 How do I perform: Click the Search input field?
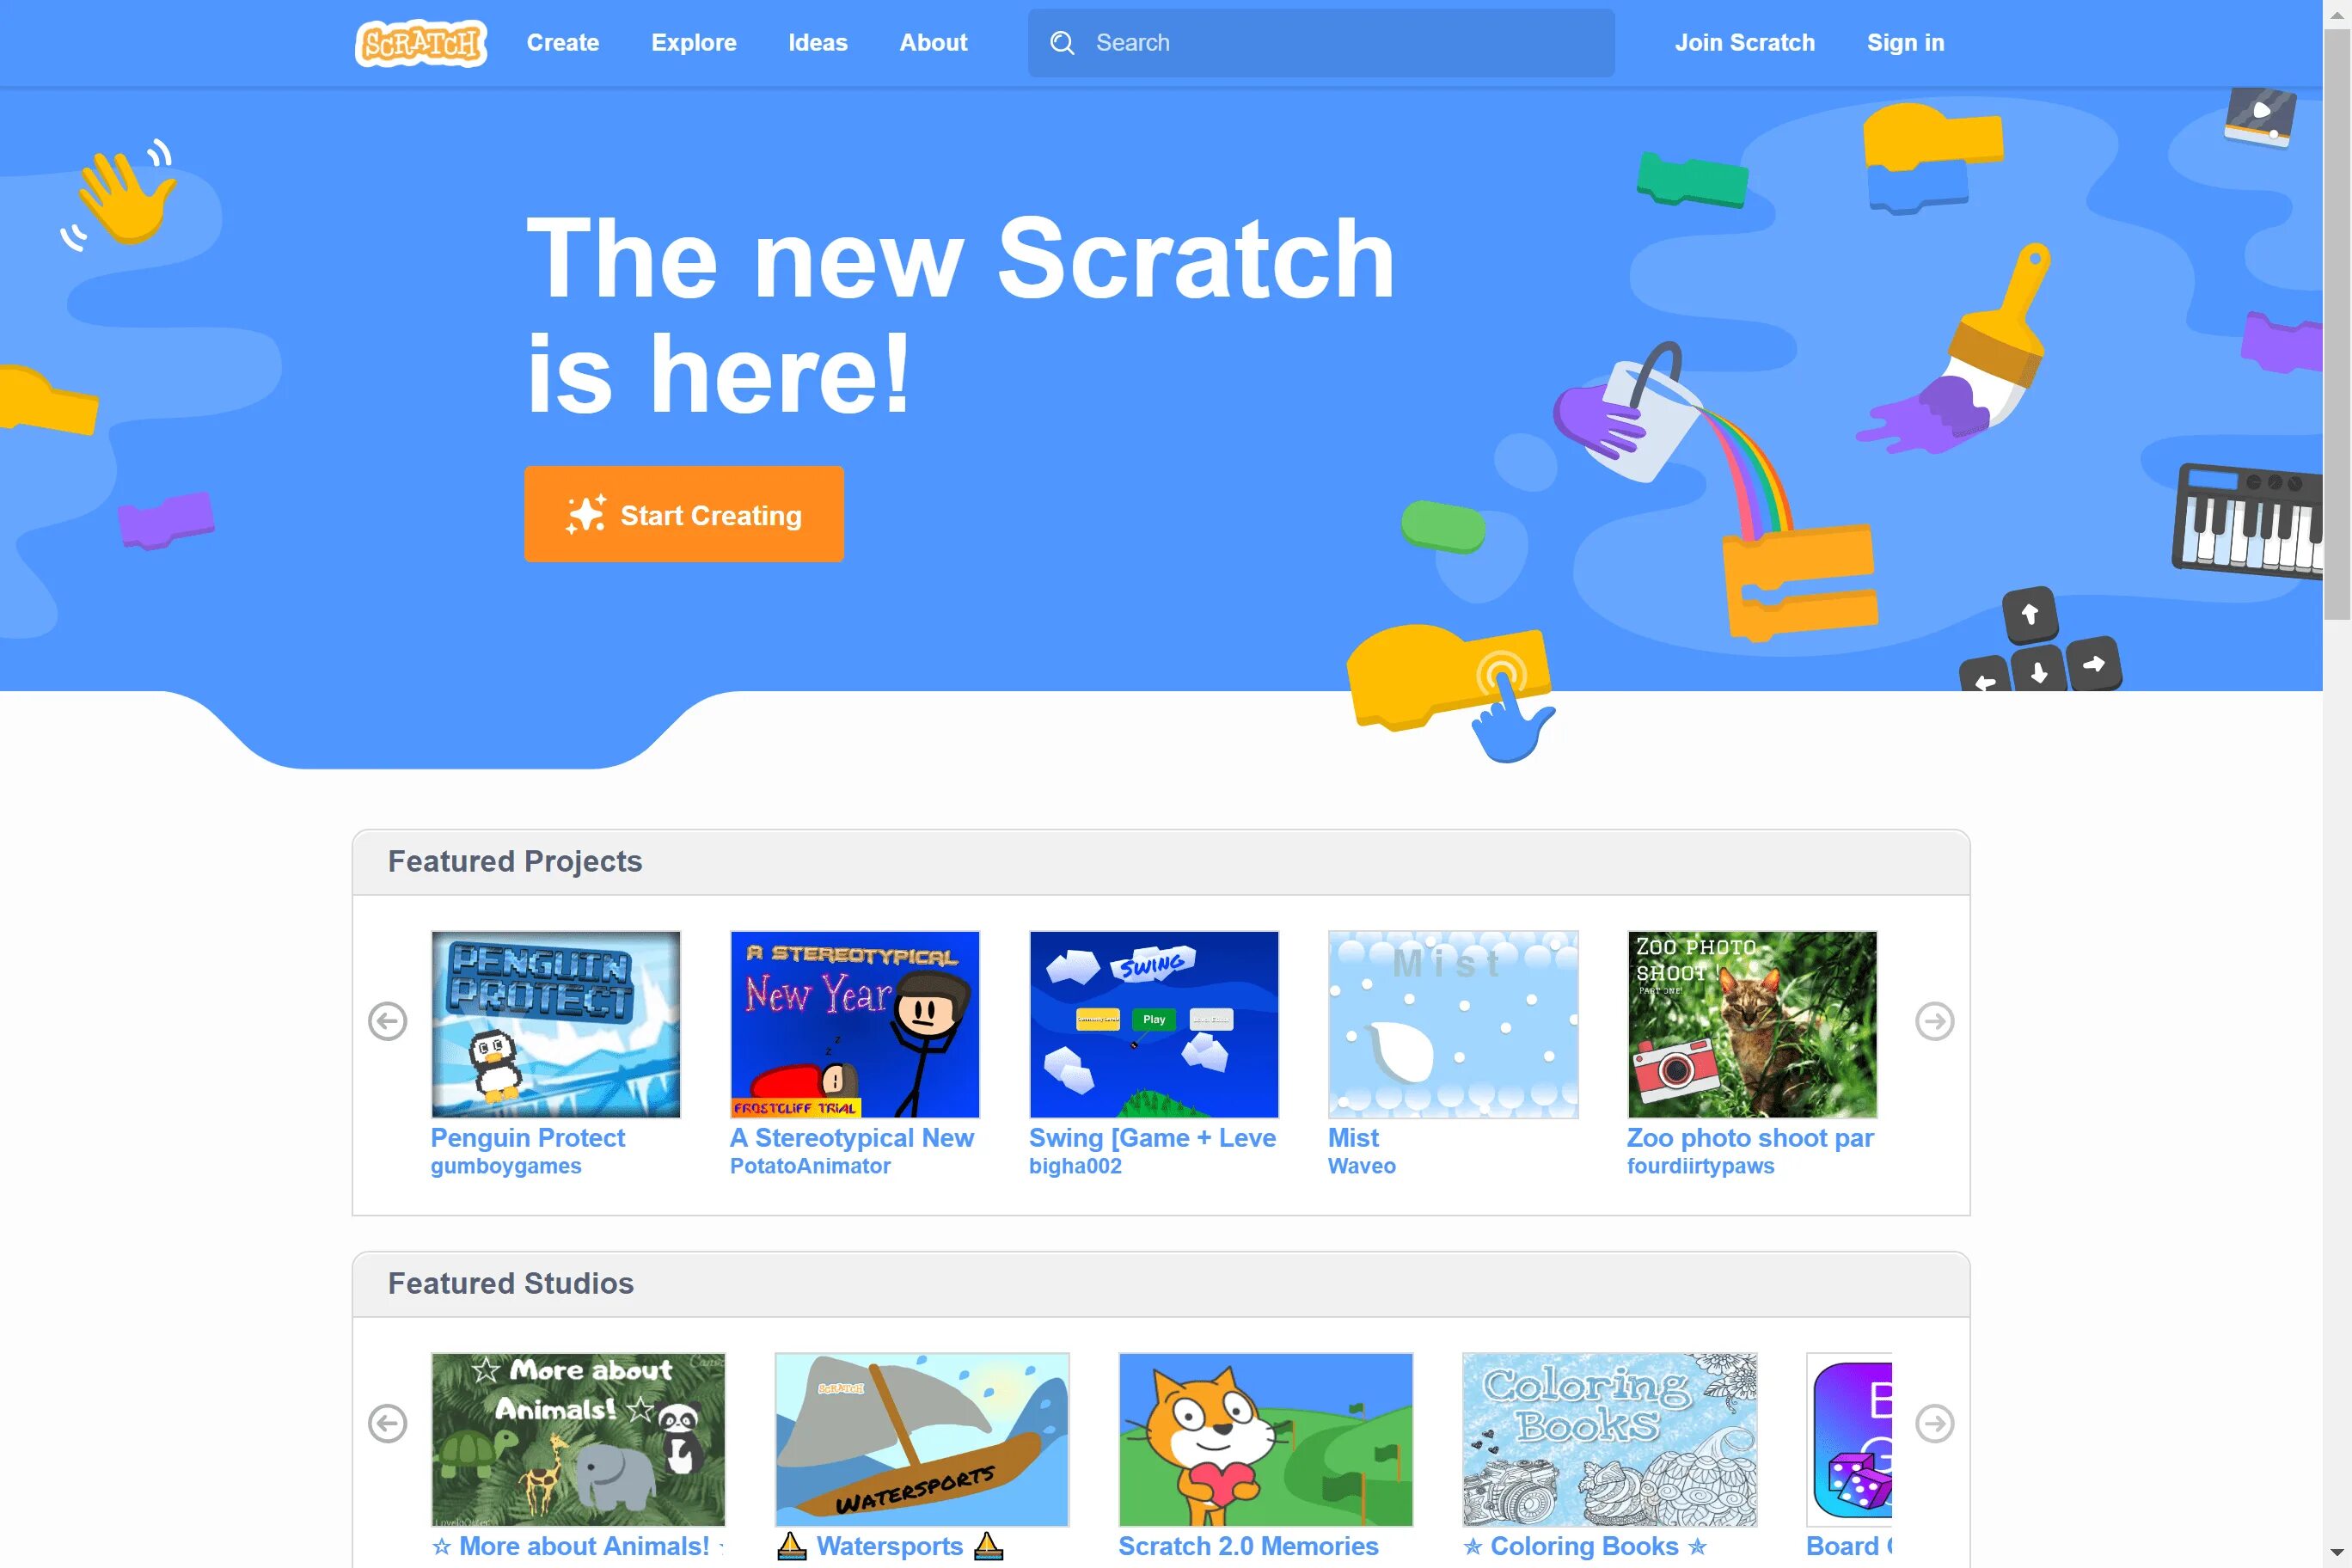coord(1320,42)
